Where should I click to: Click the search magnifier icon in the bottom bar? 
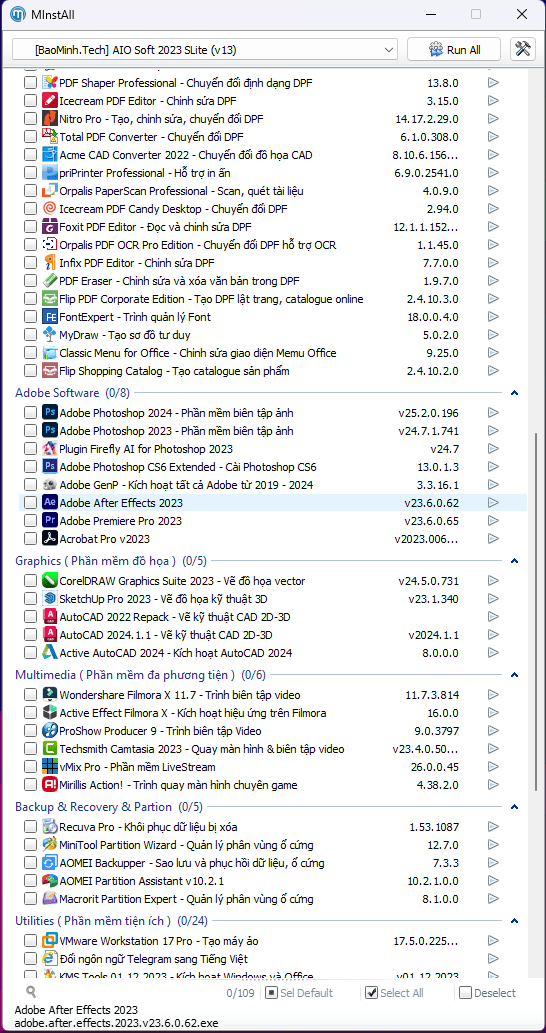point(30,992)
